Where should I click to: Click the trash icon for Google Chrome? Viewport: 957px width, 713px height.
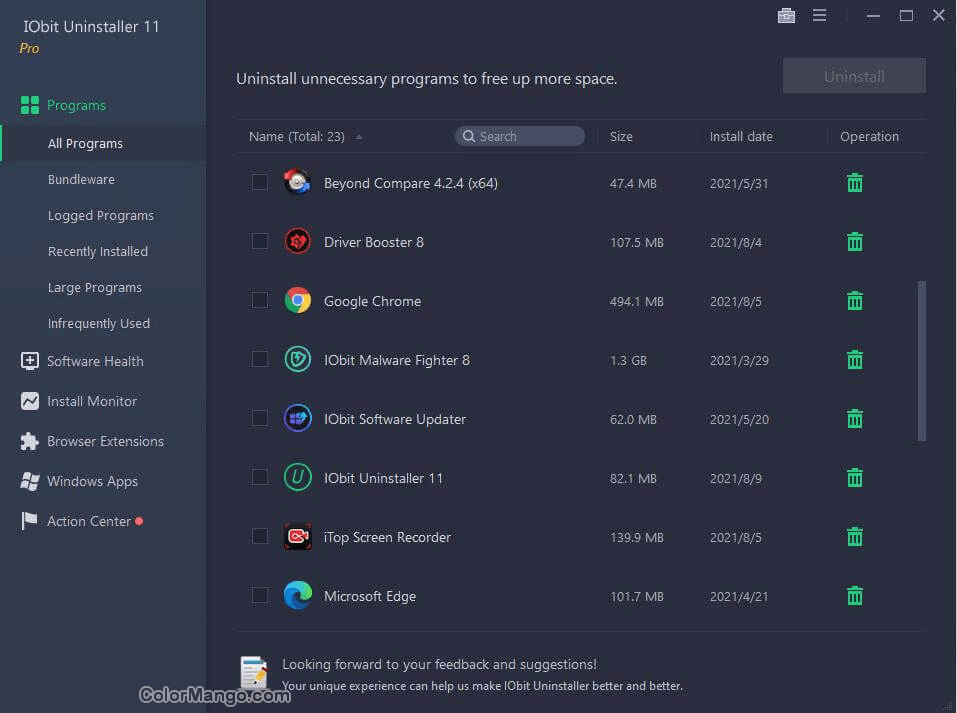tap(855, 301)
